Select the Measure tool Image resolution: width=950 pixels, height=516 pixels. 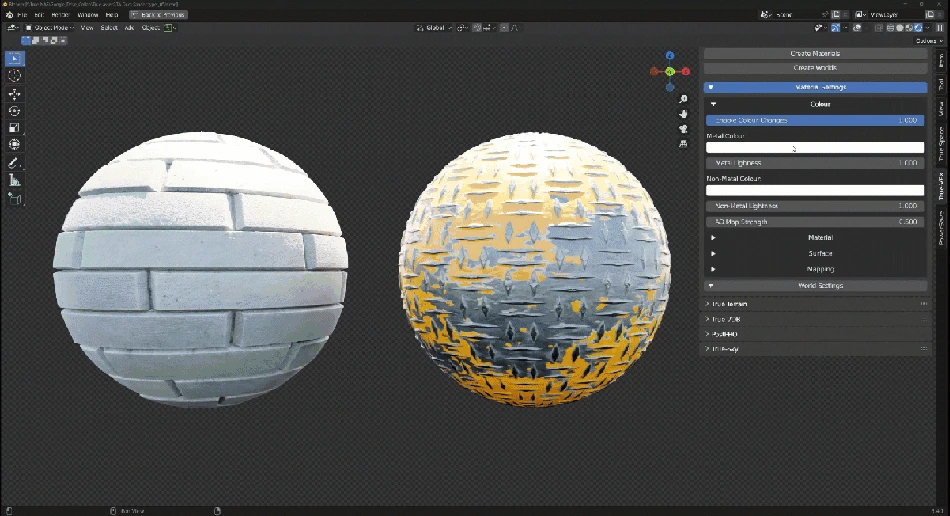click(x=15, y=180)
